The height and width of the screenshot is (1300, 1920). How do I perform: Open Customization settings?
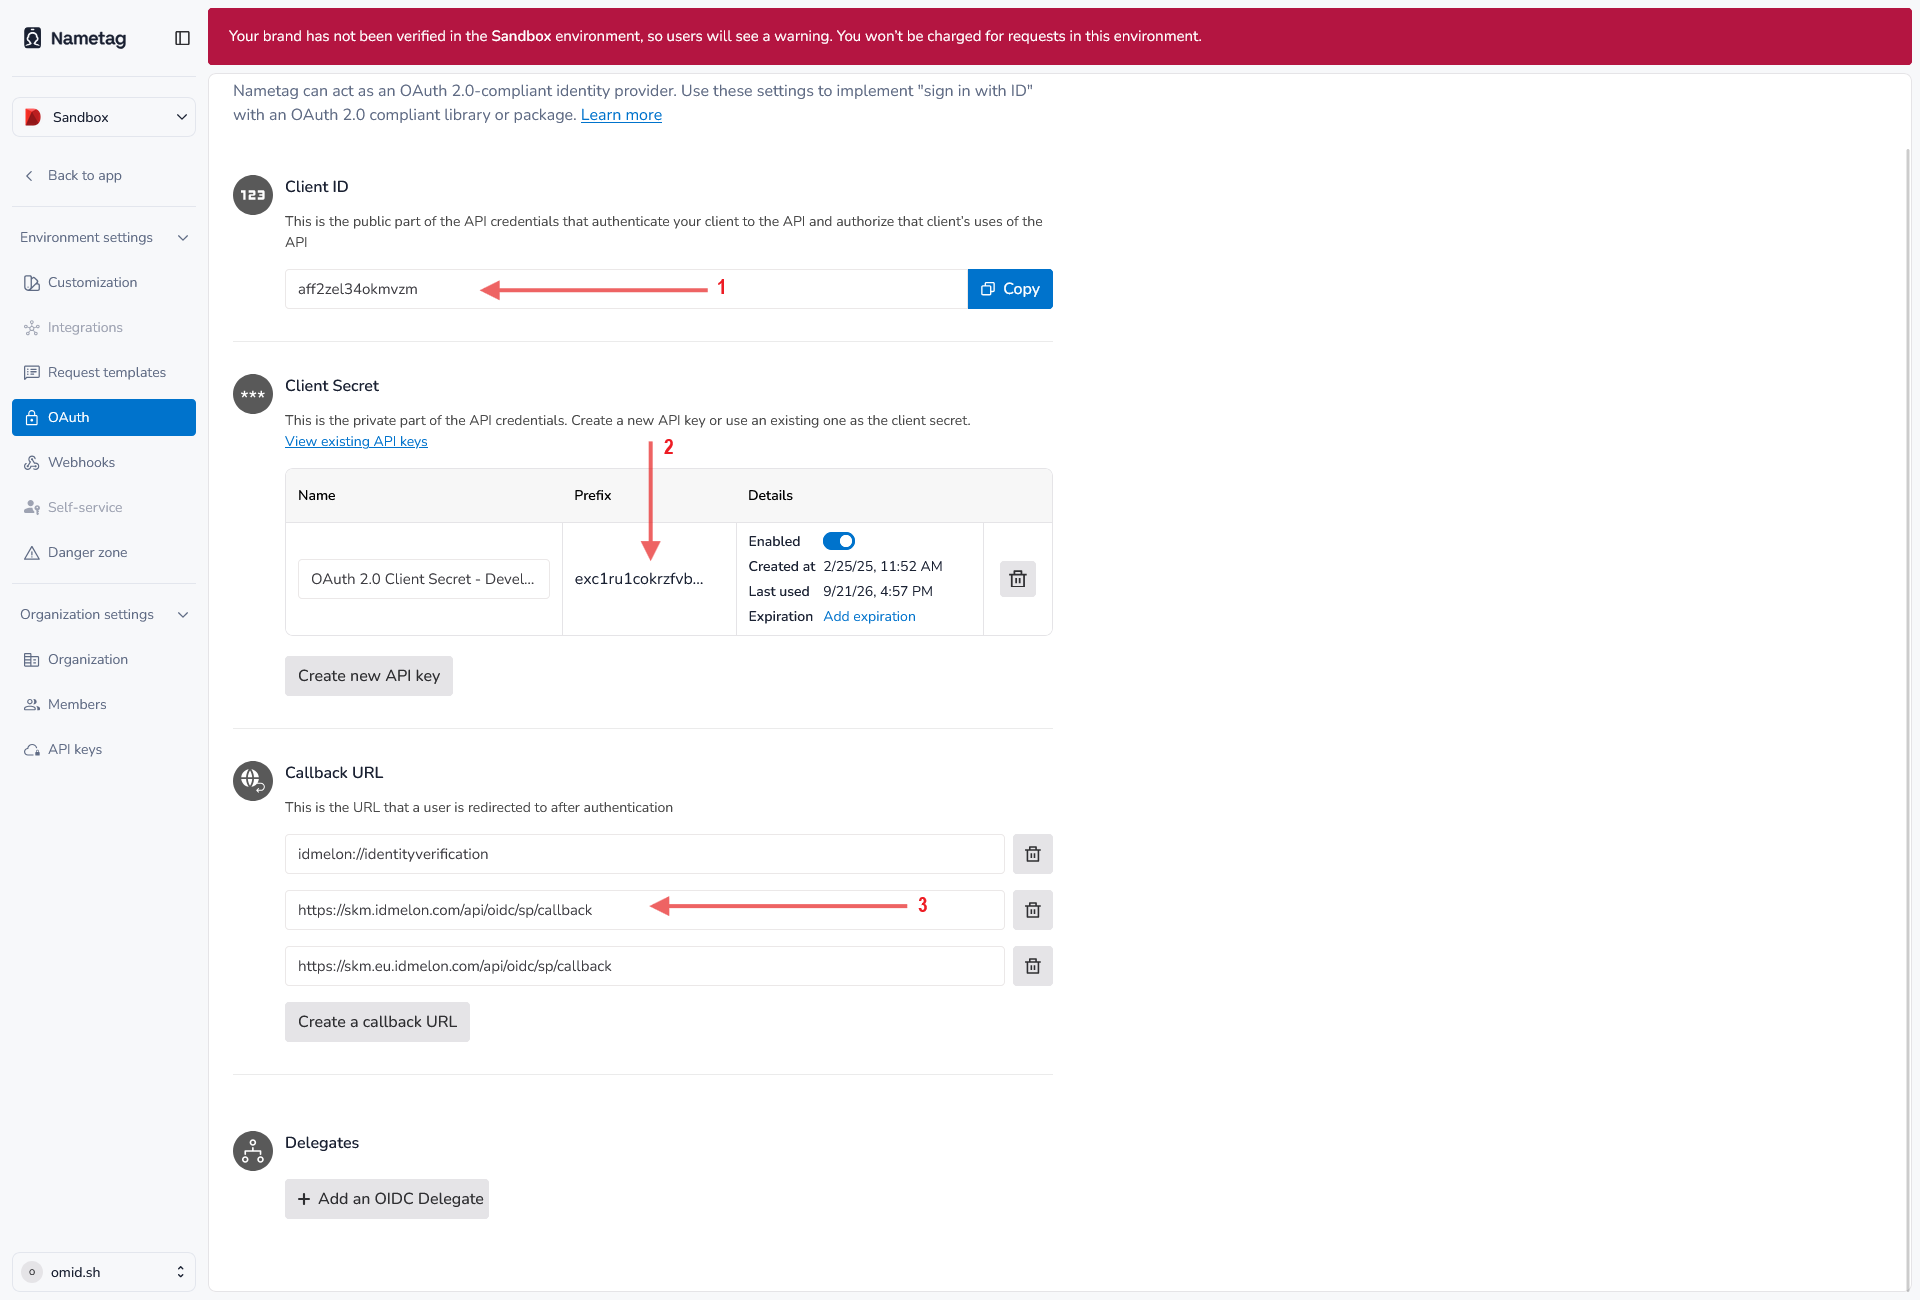pos(104,282)
